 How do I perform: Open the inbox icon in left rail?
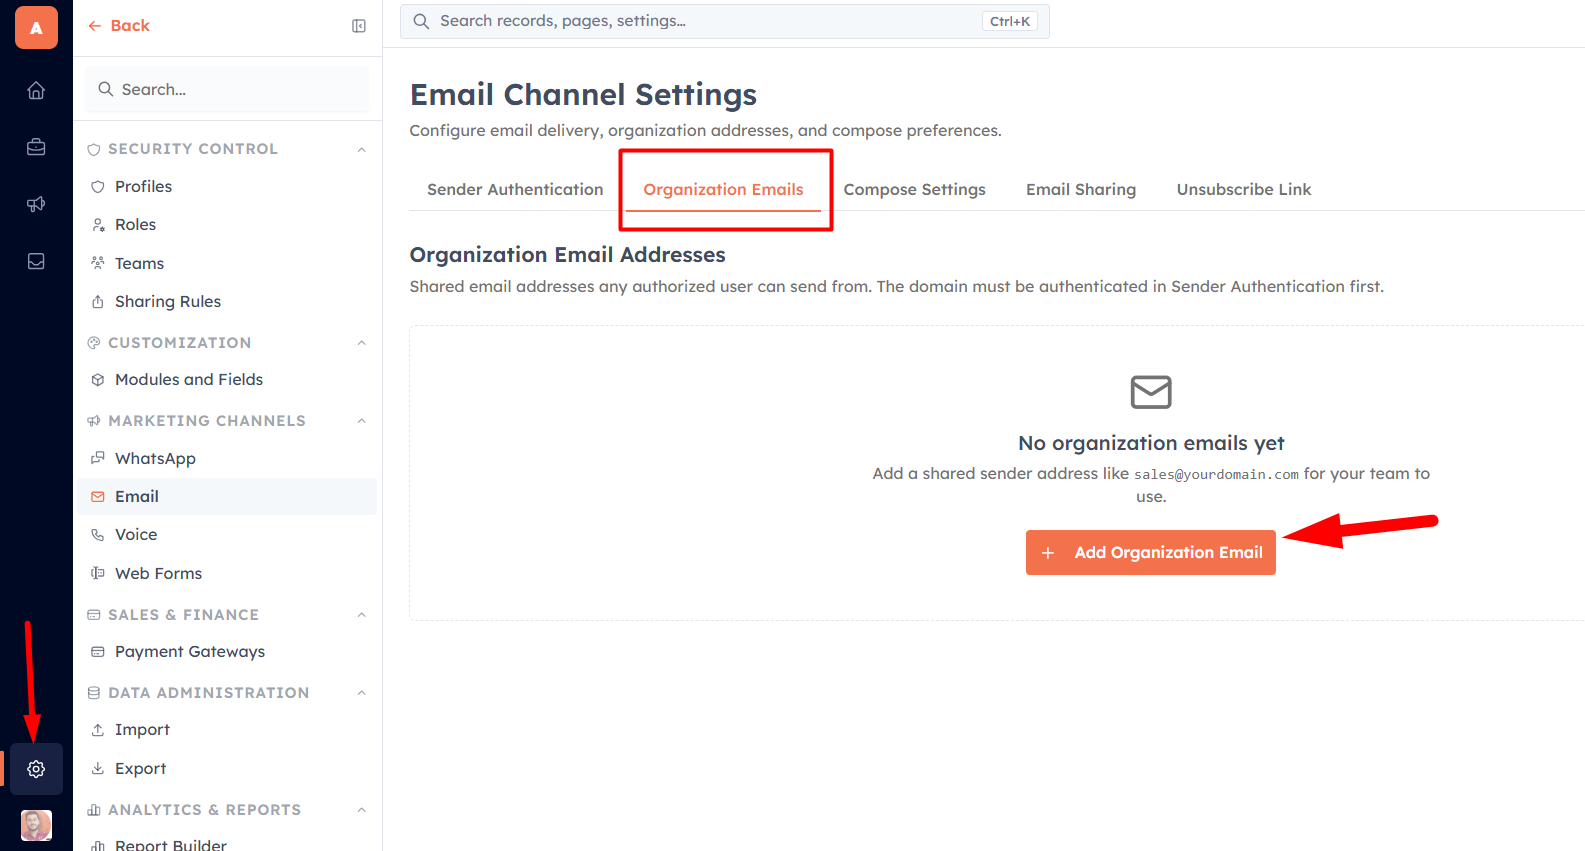pos(36,261)
